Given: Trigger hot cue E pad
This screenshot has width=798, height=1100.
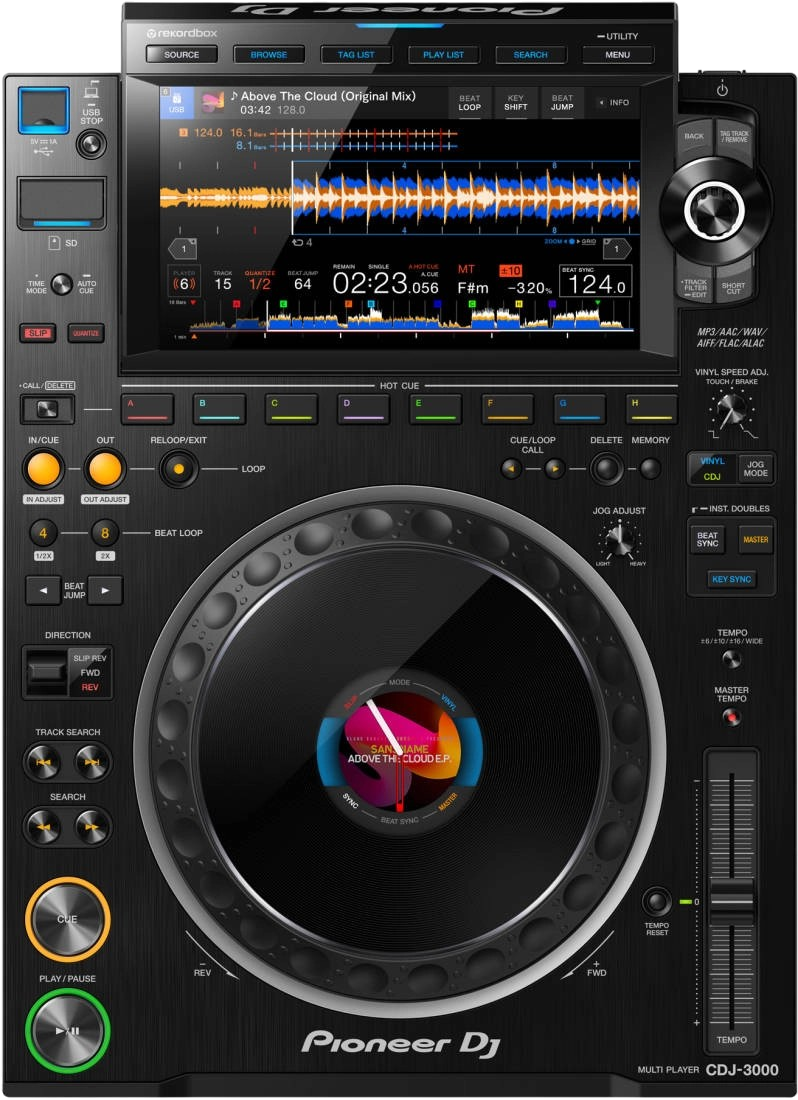Looking at the screenshot, I should click(x=435, y=409).
